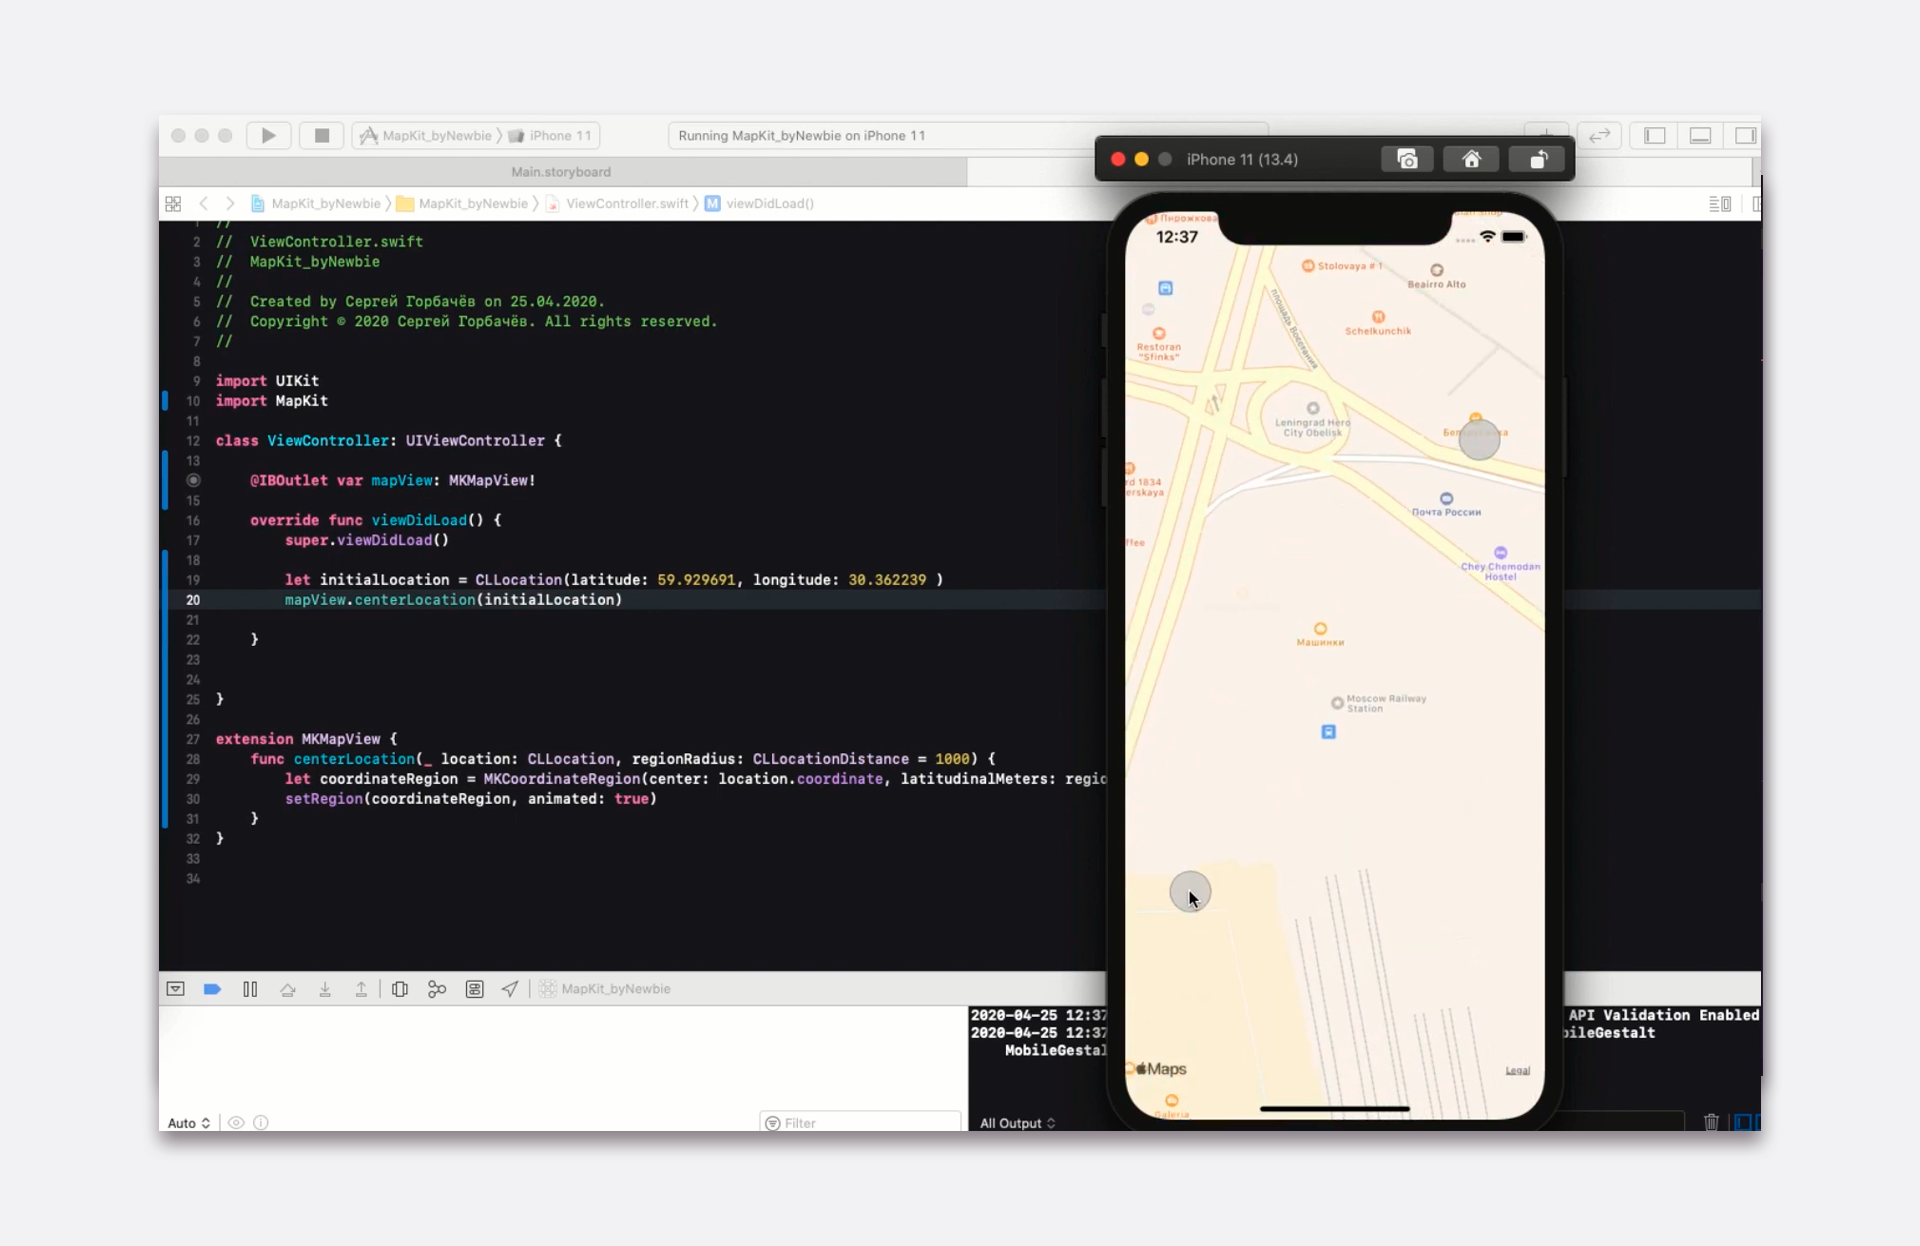Toggle the left navigator panel button
The height and width of the screenshot is (1246, 1920).
(1654, 135)
